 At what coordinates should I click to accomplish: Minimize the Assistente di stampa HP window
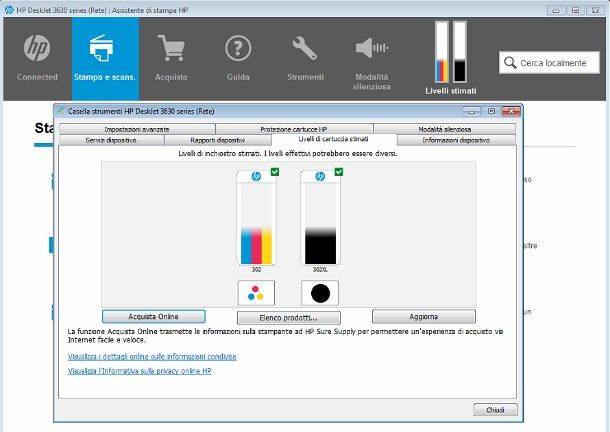[556, 10]
